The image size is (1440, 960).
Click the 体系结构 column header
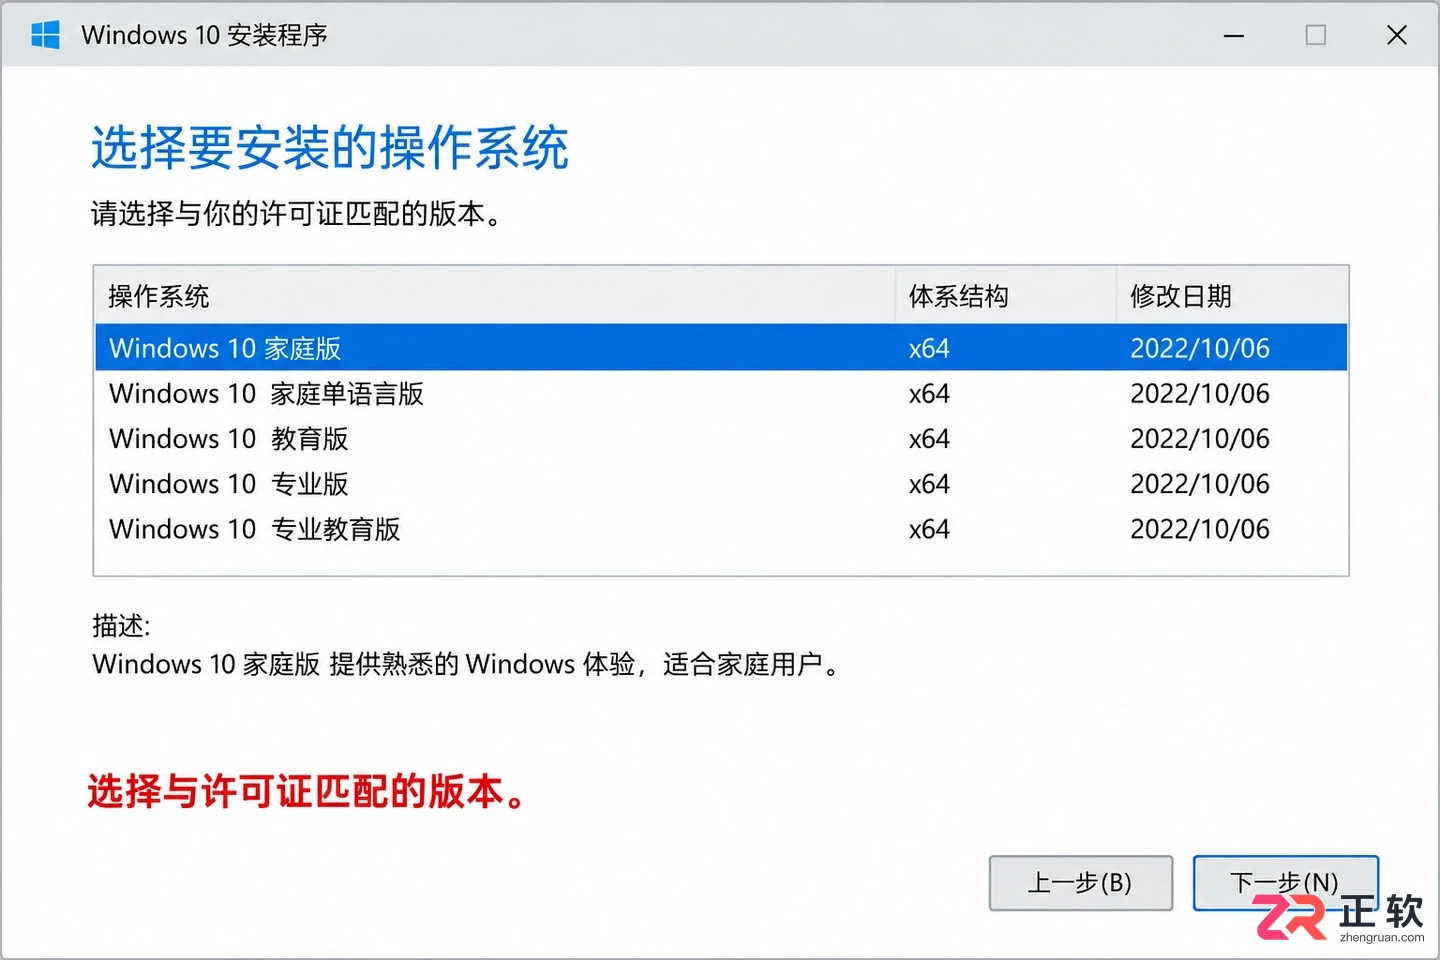click(x=1006, y=296)
